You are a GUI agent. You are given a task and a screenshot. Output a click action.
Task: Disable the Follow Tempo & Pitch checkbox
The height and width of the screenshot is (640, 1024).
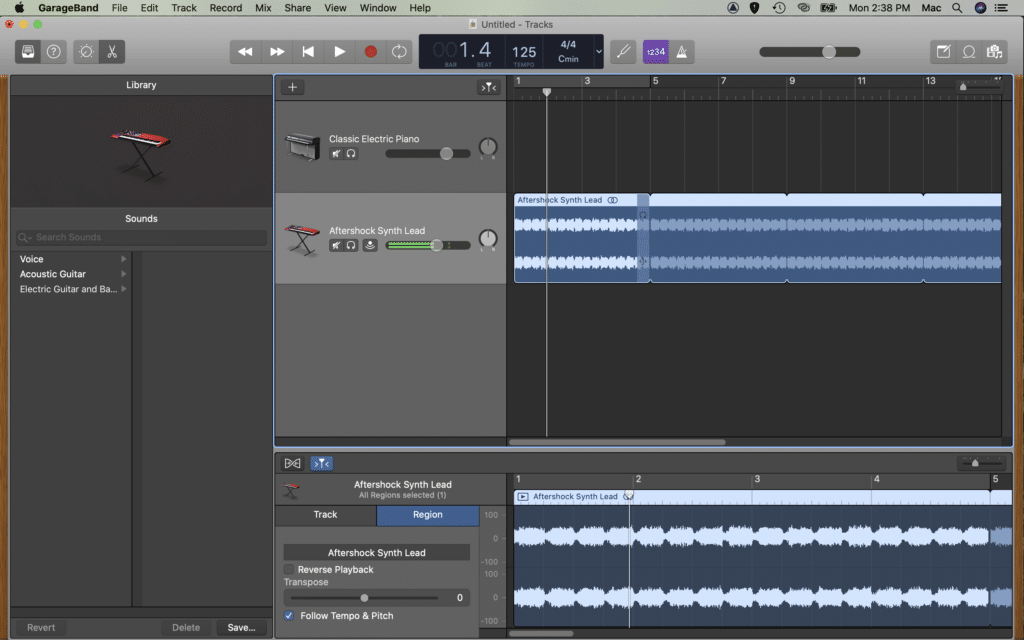tap(289, 615)
